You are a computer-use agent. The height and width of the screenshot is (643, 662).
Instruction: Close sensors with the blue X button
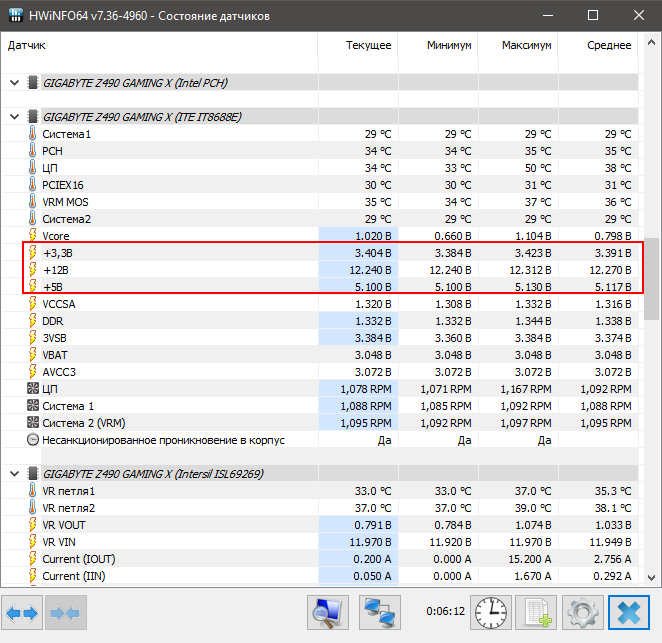click(x=629, y=612)
